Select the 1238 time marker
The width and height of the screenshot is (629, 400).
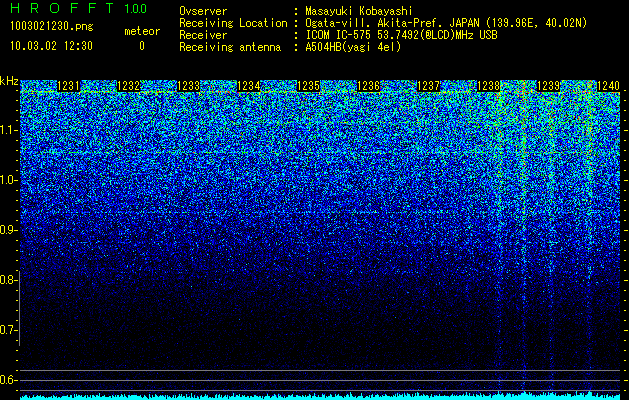pos(489,86)
